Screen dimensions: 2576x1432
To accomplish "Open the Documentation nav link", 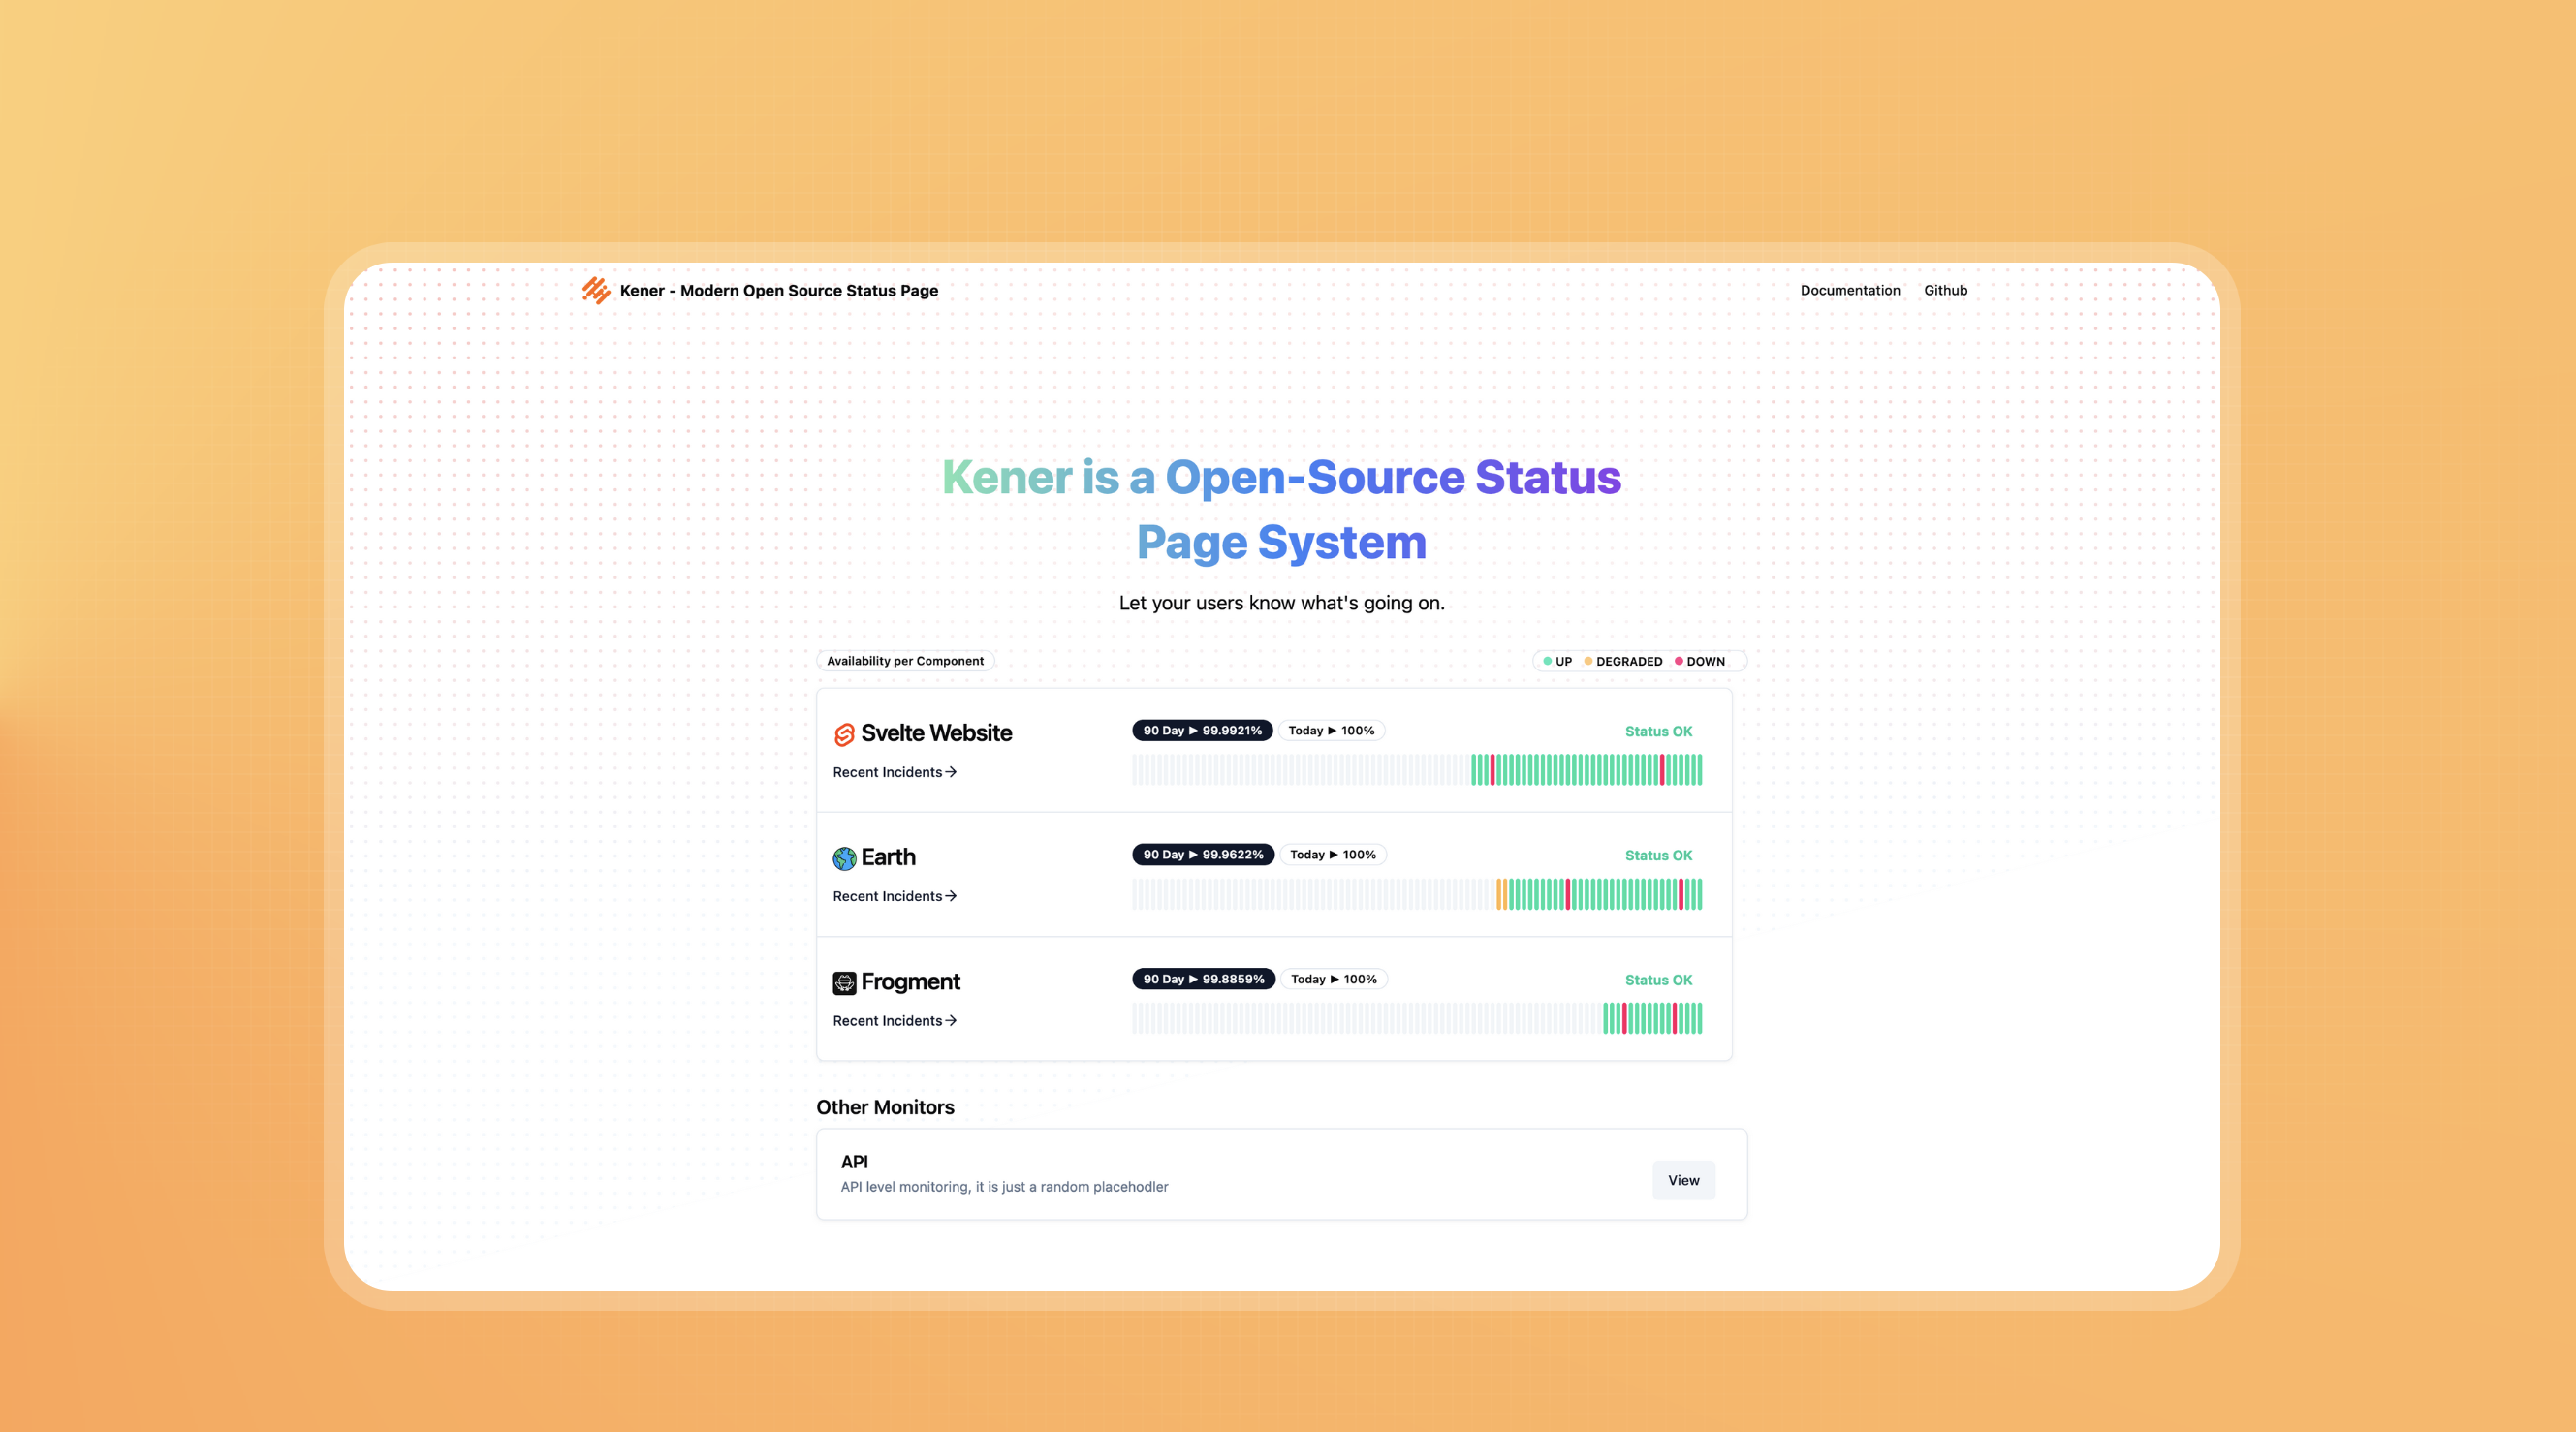I will 1849,290.
